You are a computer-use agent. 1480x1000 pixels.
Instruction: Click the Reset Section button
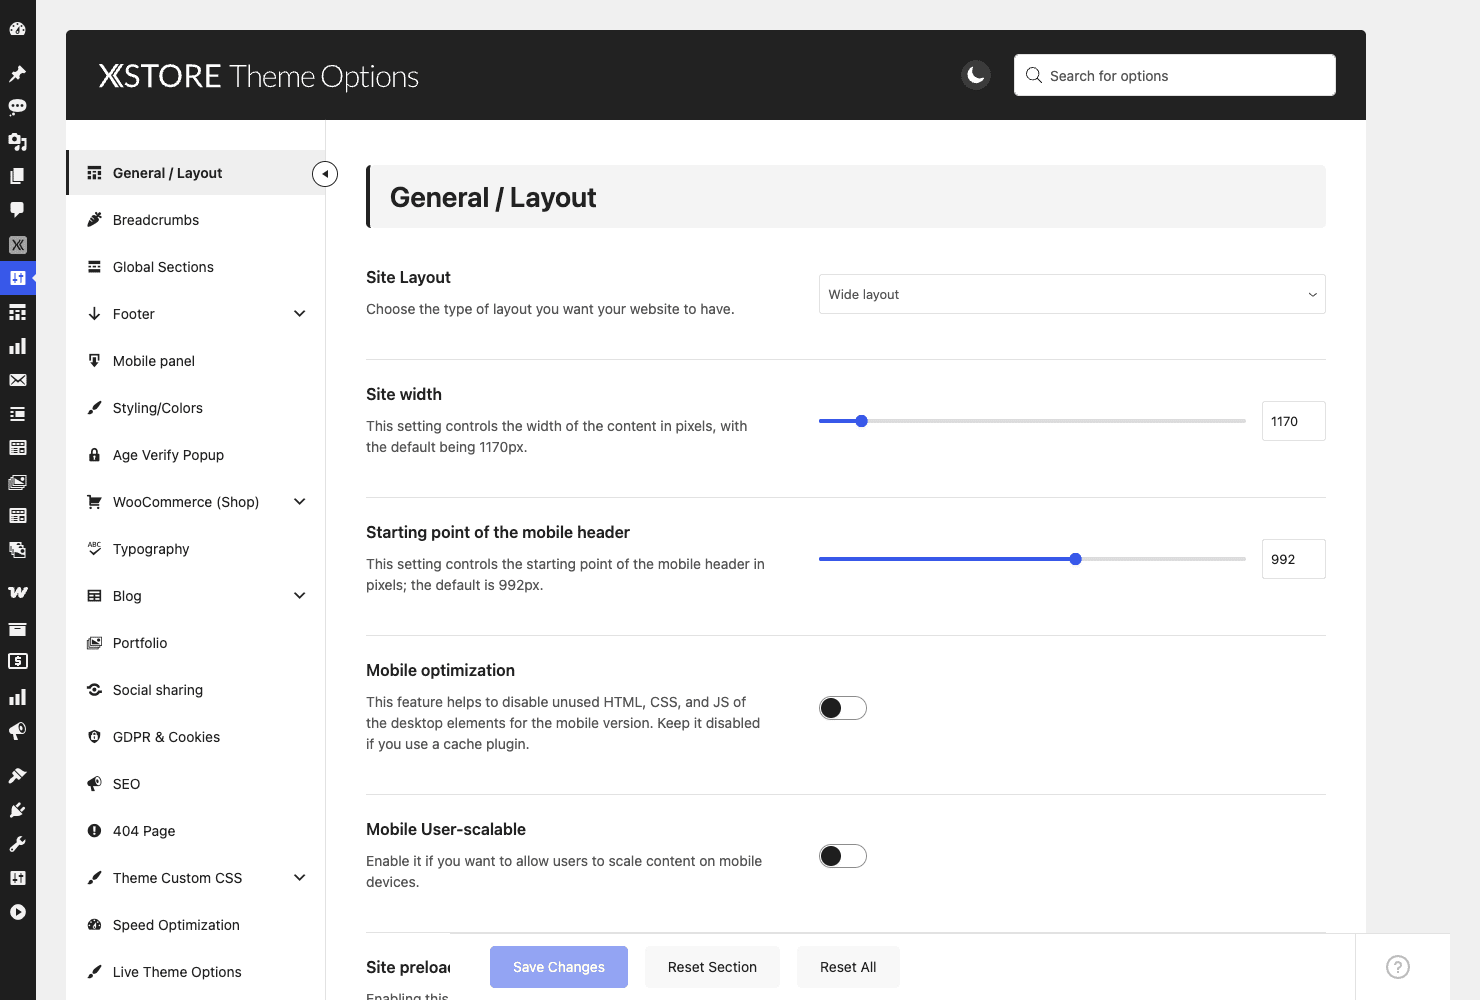pos(712,967)
